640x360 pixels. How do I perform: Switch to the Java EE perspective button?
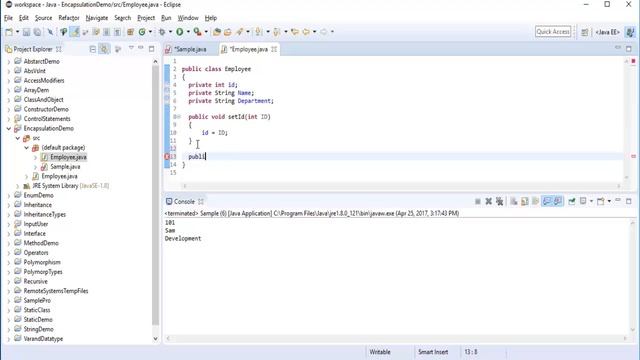607,32
